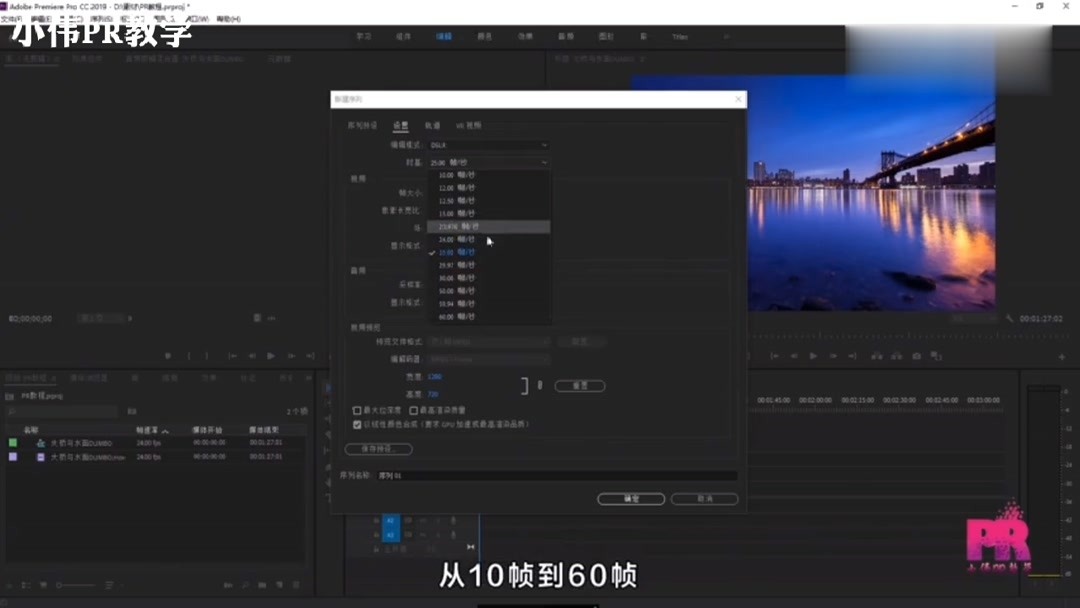Select the Play button in the Program monitor
This screenshot has height=608, width=1080.
coord(812,355)
